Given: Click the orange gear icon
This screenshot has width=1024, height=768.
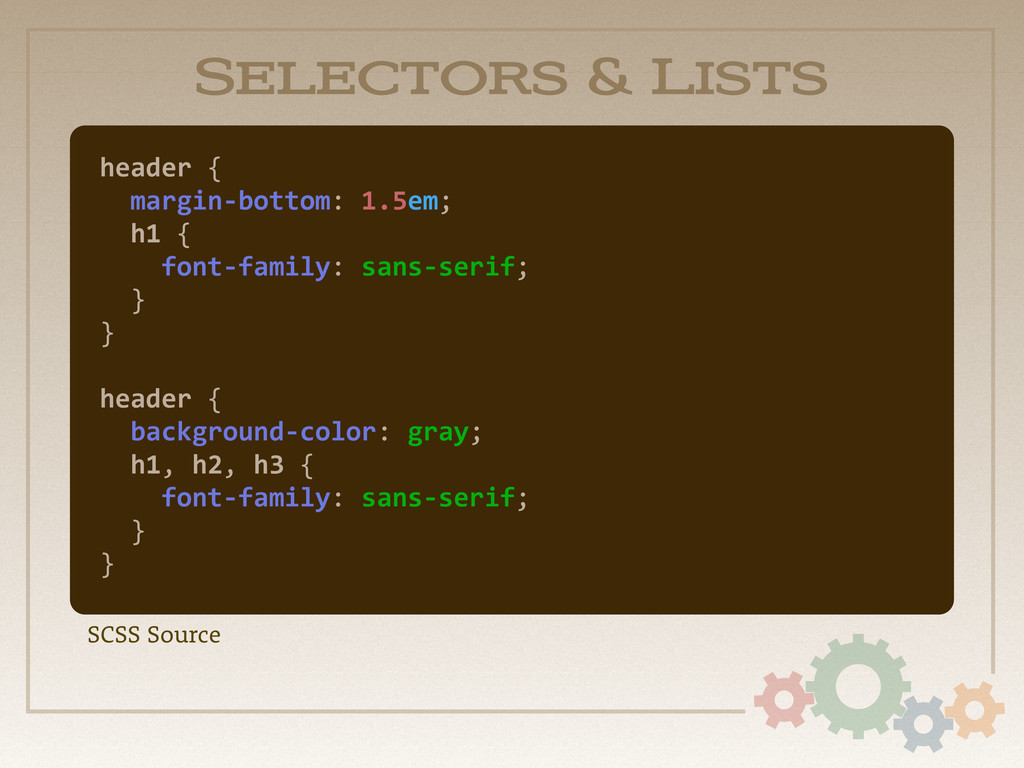Looking at the screenshot, I should [974, 710].
